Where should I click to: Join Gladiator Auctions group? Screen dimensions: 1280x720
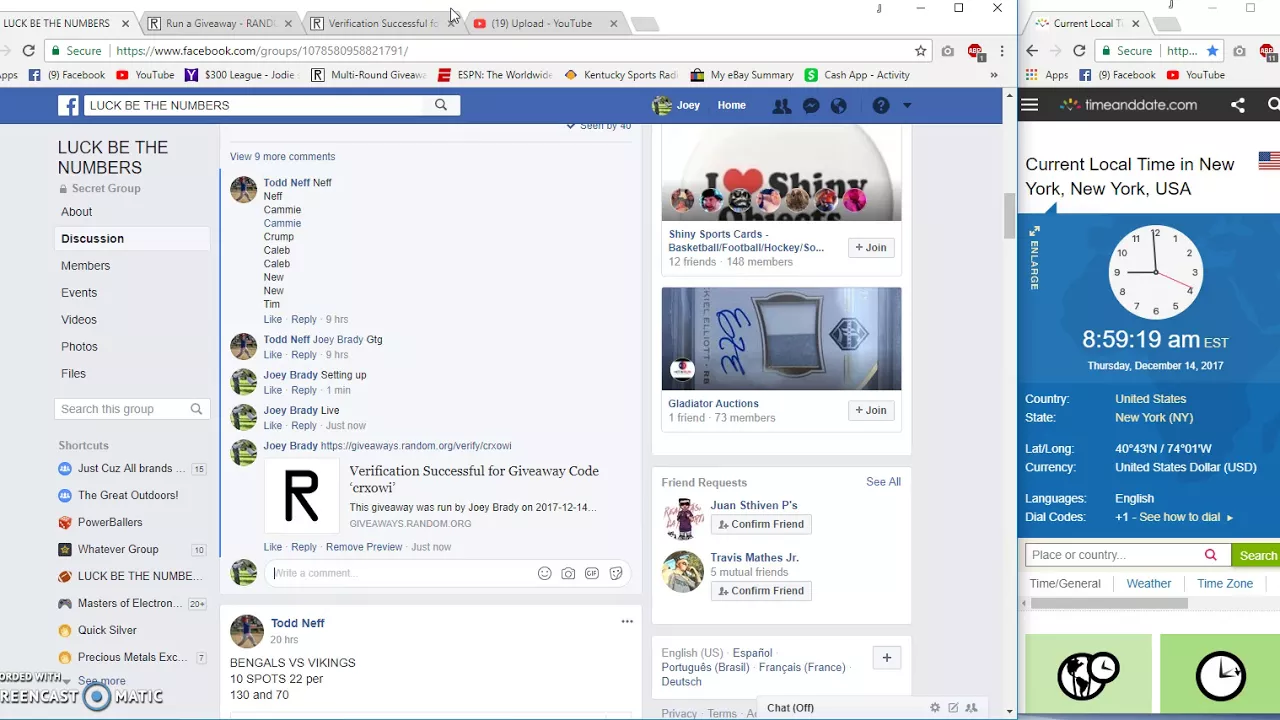click(871, 410)
